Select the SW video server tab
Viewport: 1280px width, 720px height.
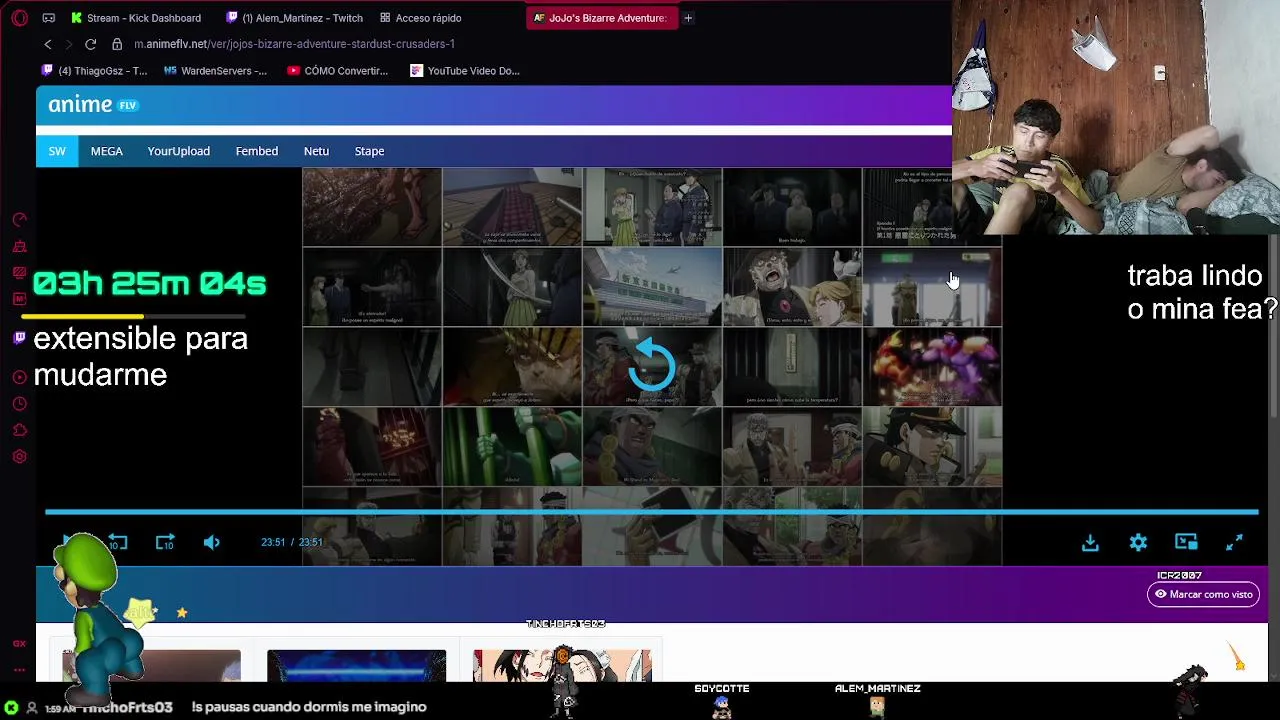(x=57, y=151)
